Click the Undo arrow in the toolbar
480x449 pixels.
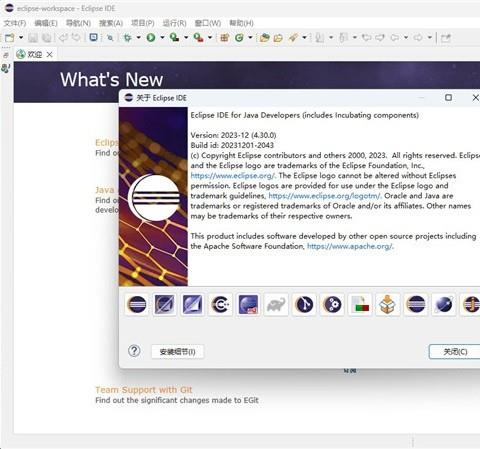click(x=63, y=38)
